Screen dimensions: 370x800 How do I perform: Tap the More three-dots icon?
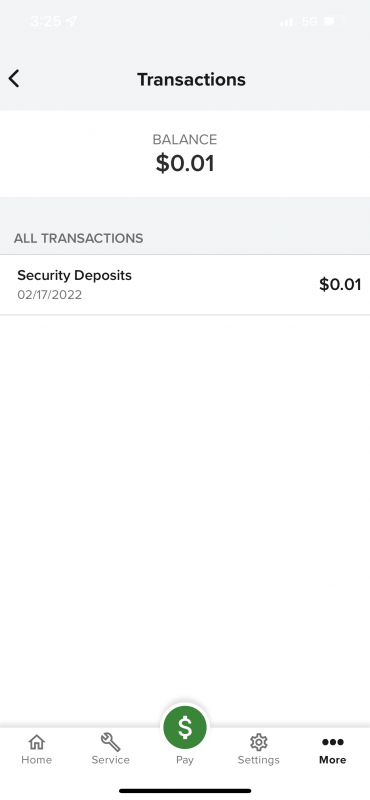332,742
